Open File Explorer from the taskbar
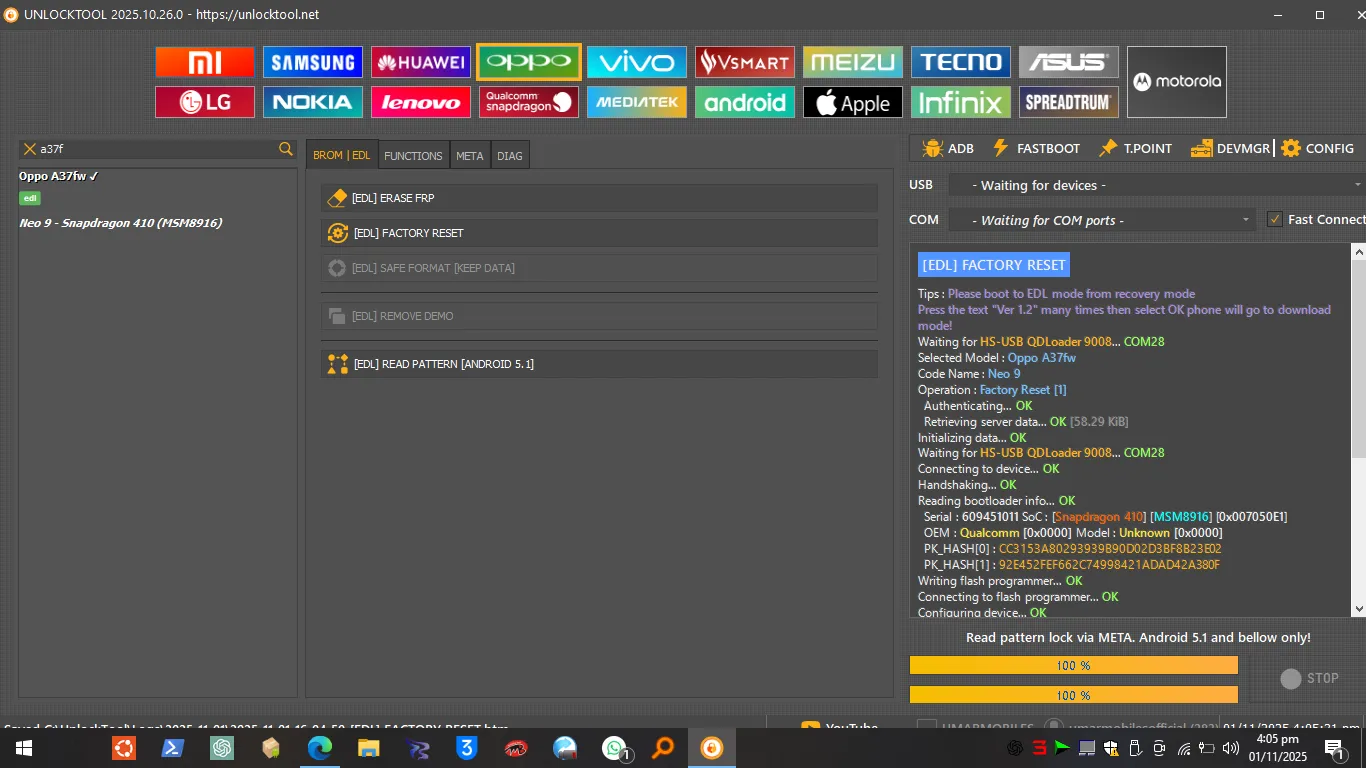Screen dimensions: 1366x768 click(369, 748)
